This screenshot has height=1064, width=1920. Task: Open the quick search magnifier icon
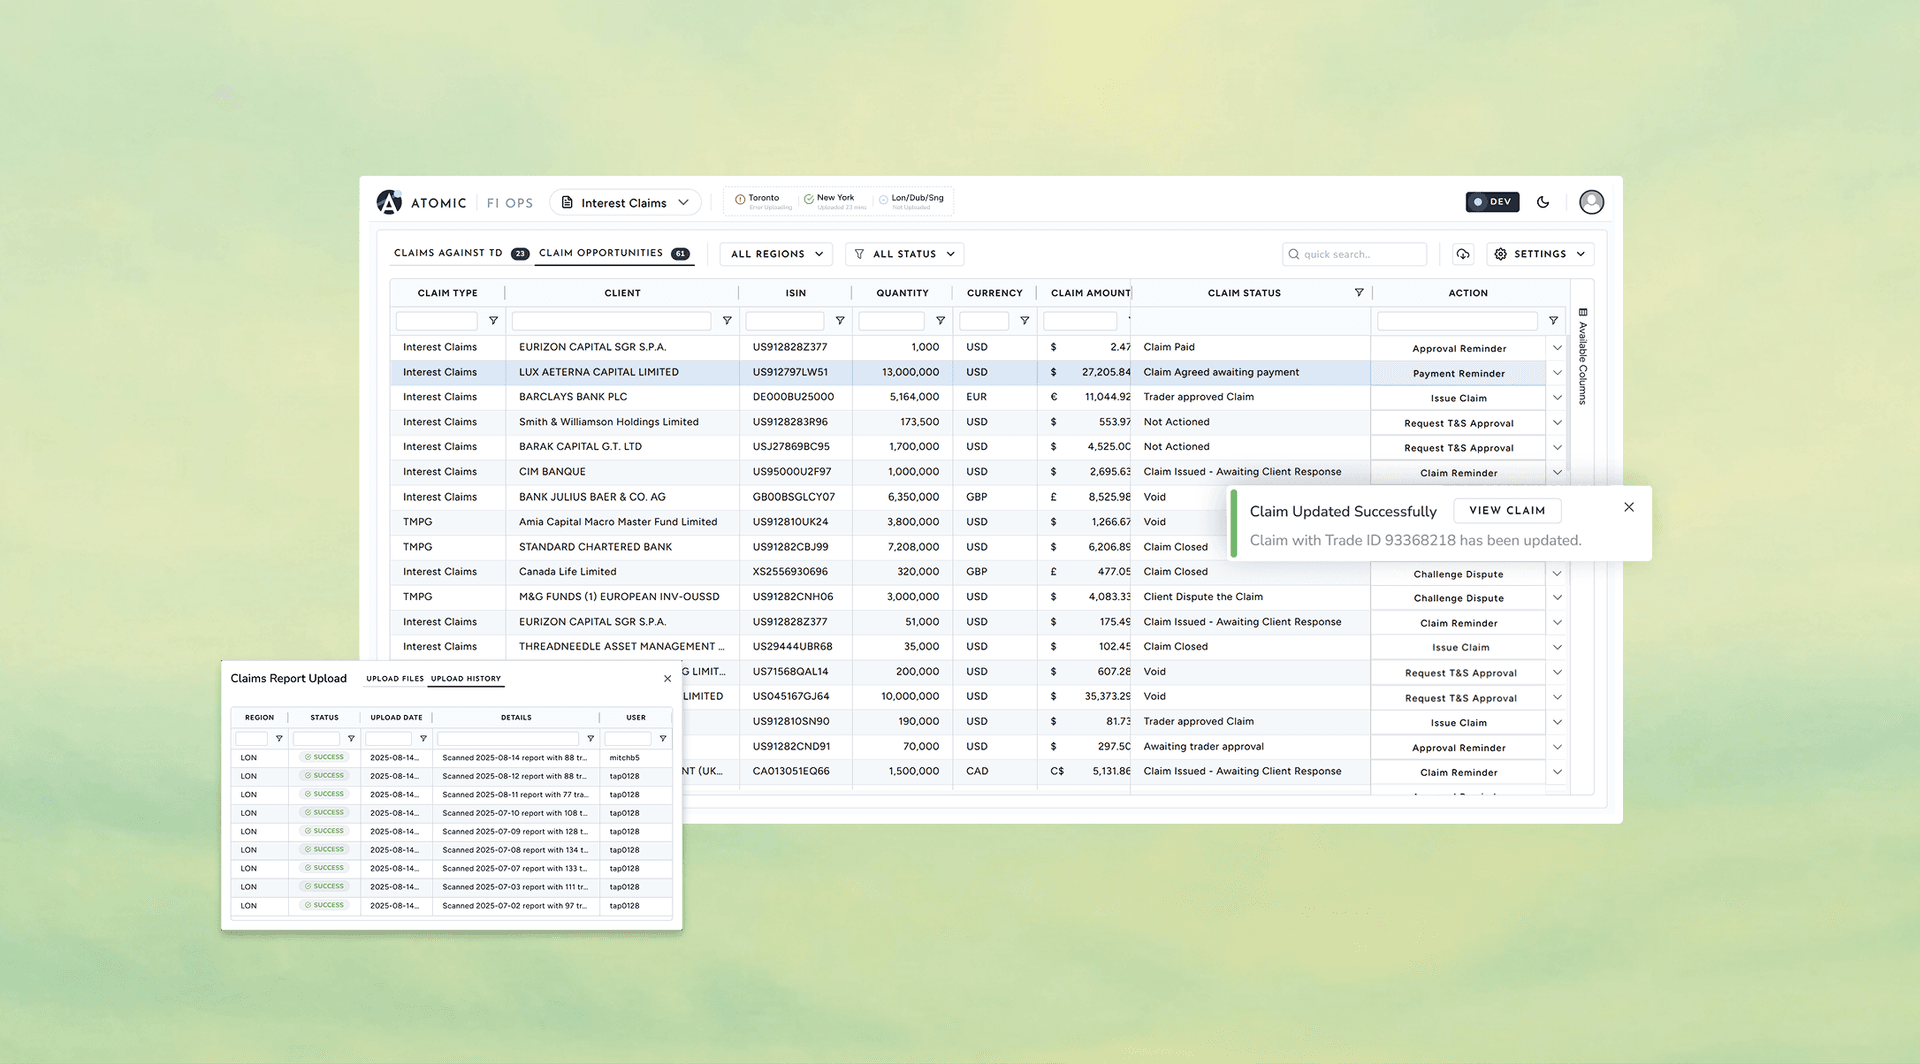[1294, 254]
